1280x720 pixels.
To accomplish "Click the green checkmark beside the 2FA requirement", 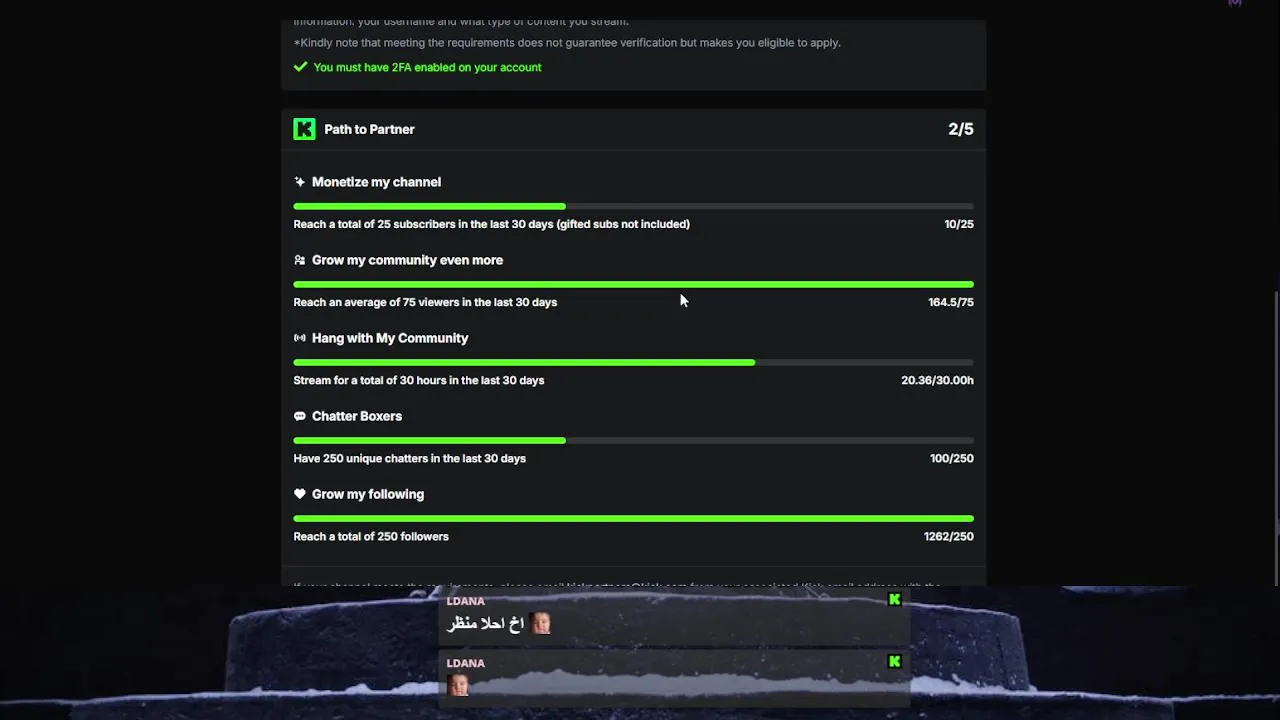I will tap(300, 67).
